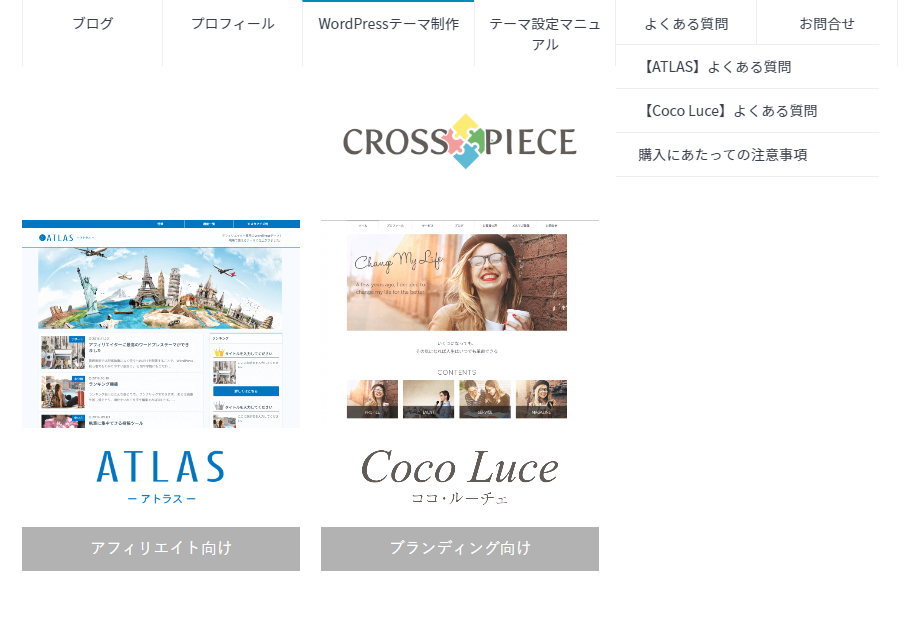
Task: Click the Coco Luce ココ・ルーチェ logo
Action: 459,477
